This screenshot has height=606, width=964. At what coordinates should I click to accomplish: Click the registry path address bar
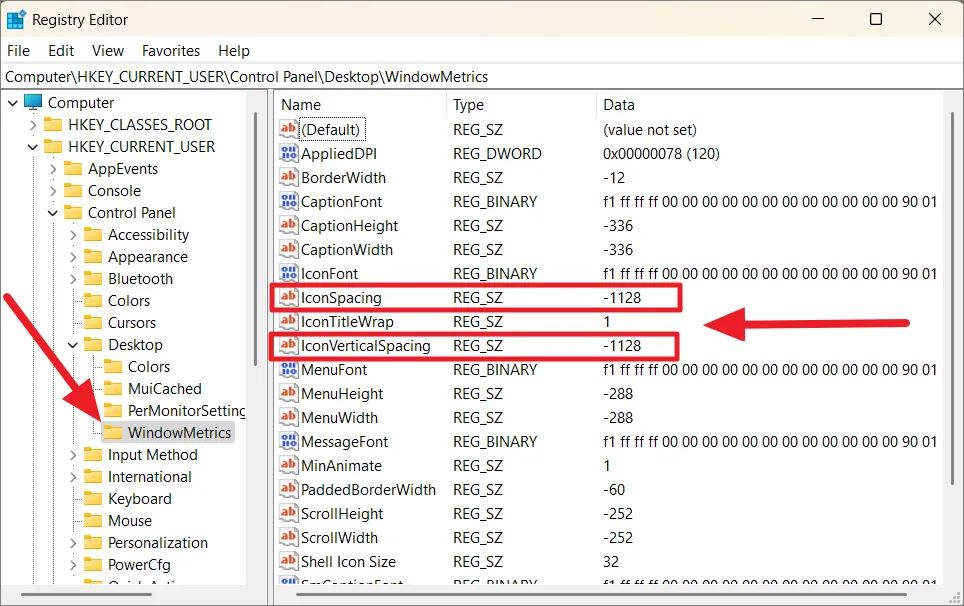[x=480, y=76]
